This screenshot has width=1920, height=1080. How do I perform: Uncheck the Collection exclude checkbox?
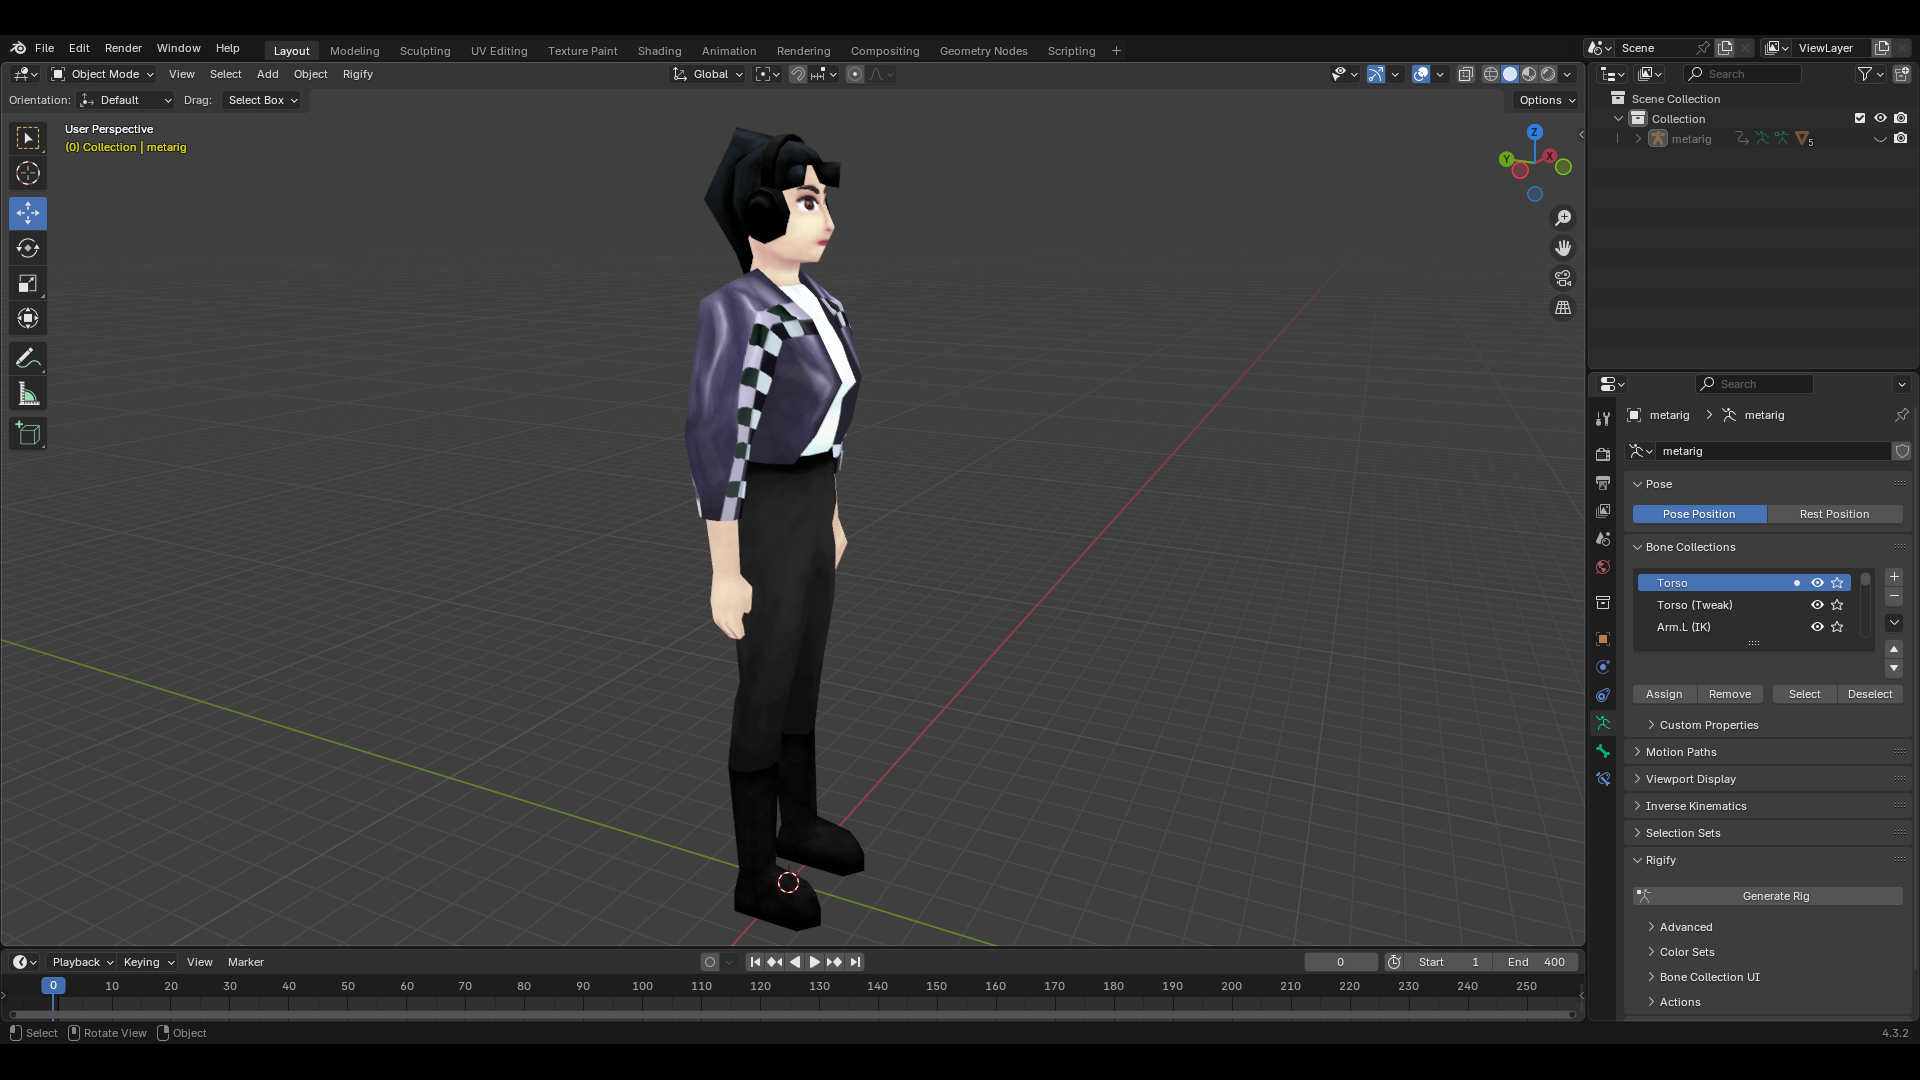(1860, 118)
